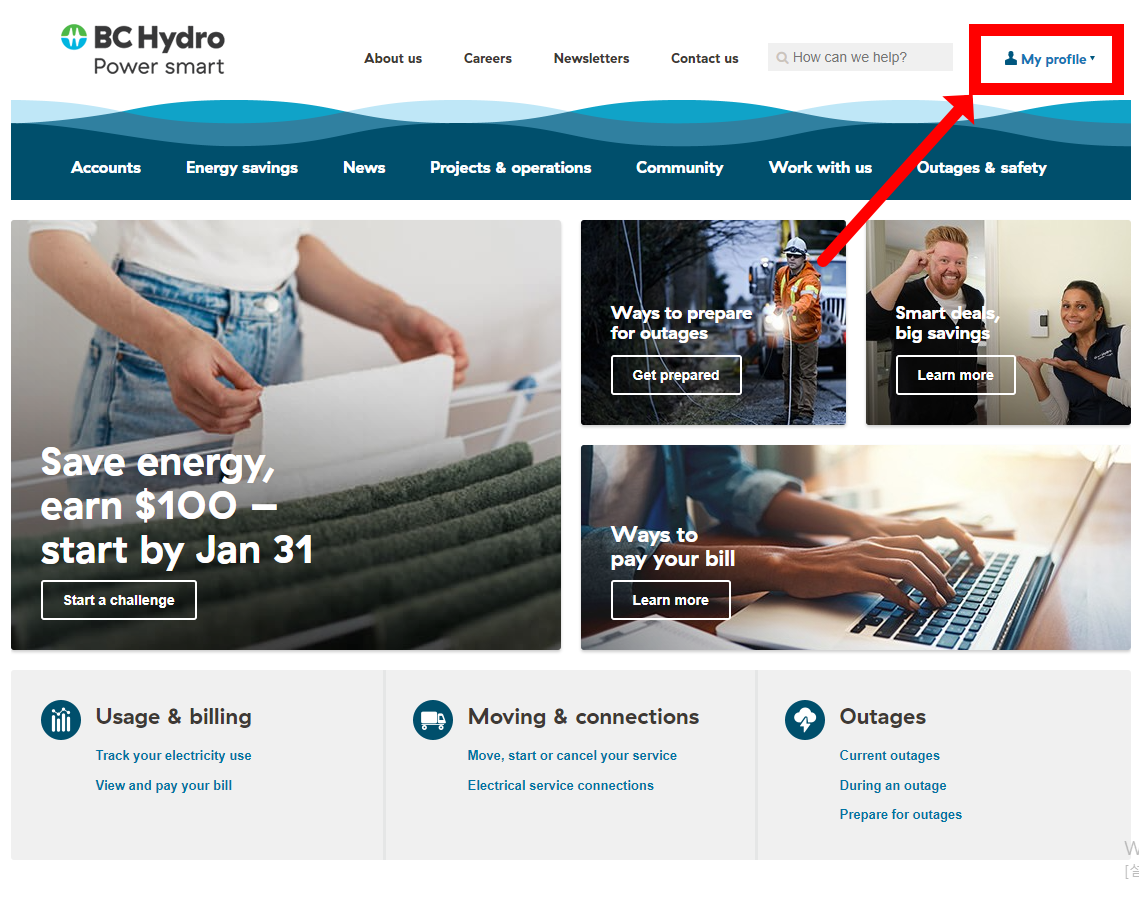
Task: Open the Careers link
Action: 487,58
